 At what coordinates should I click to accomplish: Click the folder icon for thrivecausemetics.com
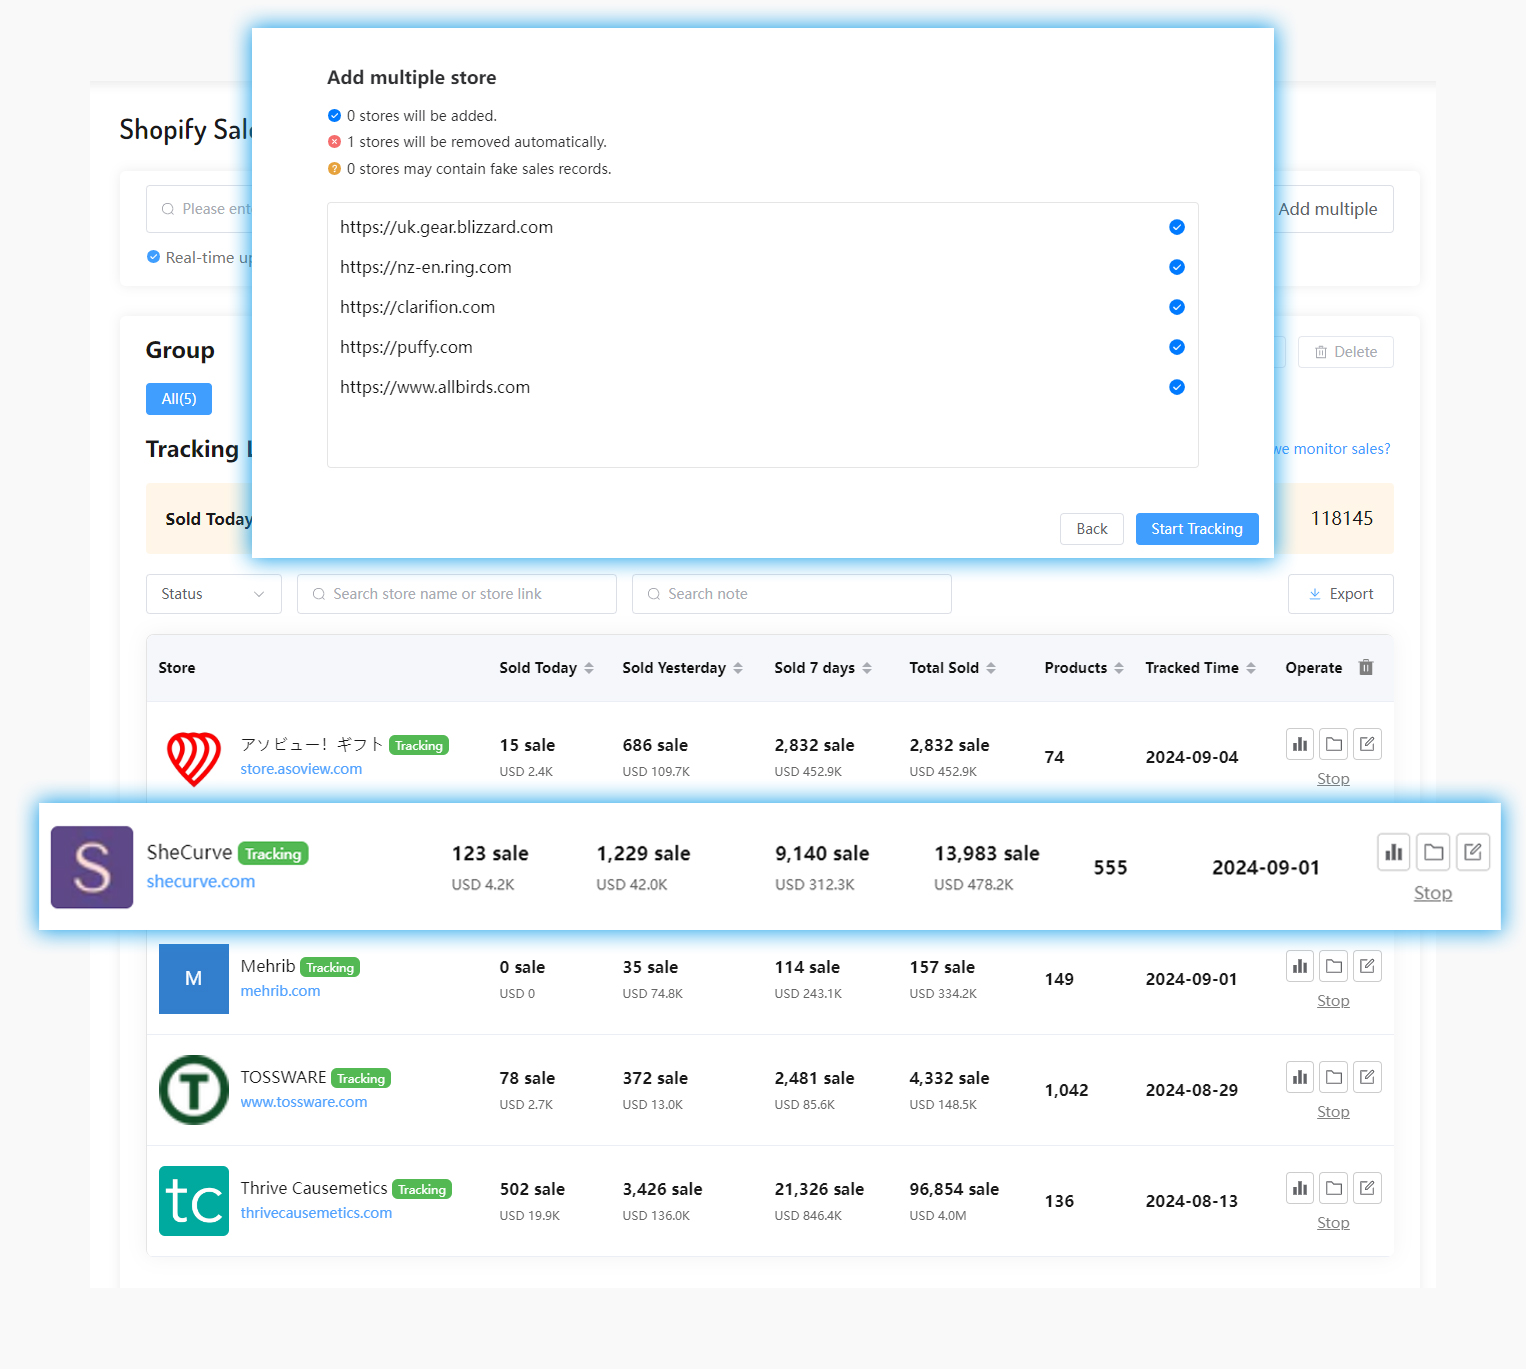click(1333, 1187)
